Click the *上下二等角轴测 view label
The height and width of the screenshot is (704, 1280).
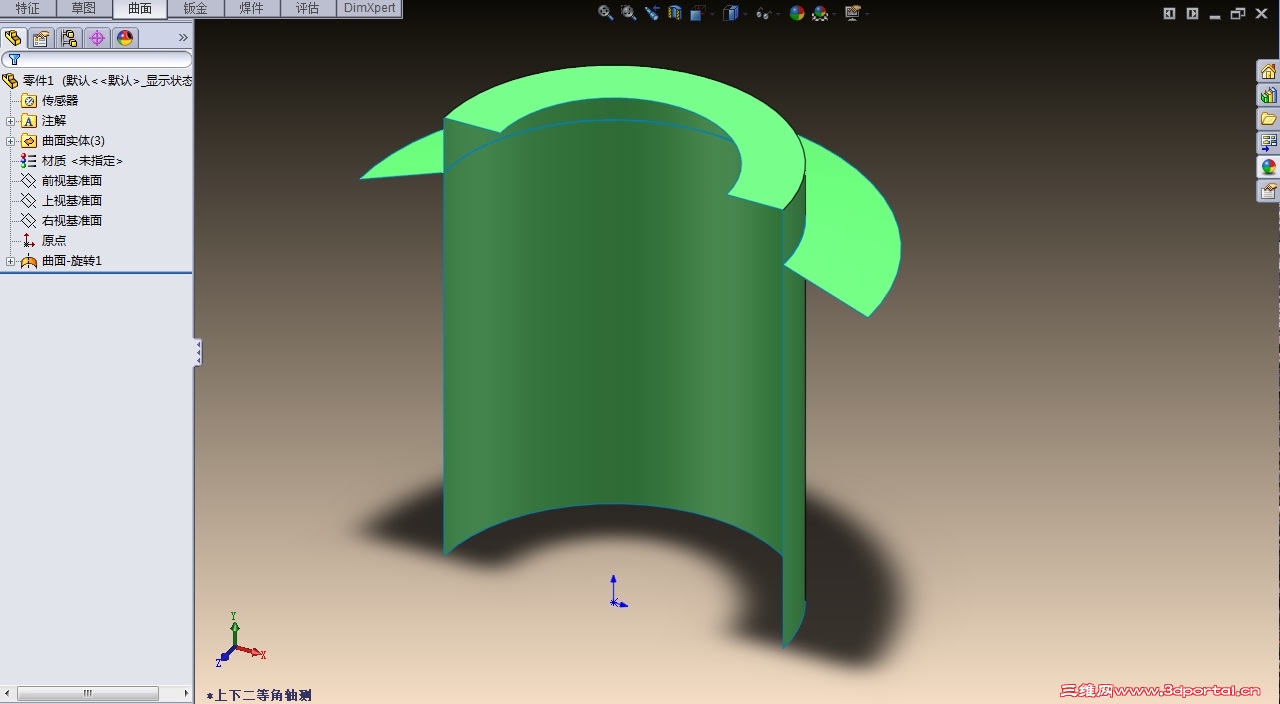(260, 695)
